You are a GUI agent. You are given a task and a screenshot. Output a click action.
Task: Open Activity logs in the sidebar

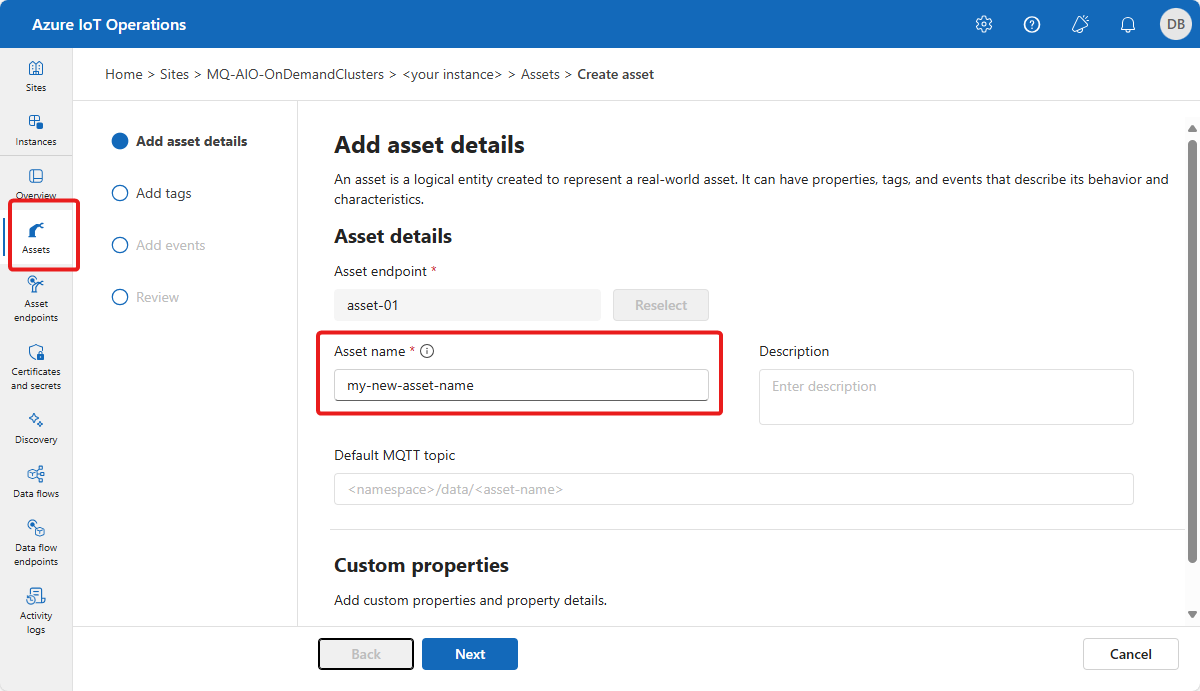coord(36,610)
